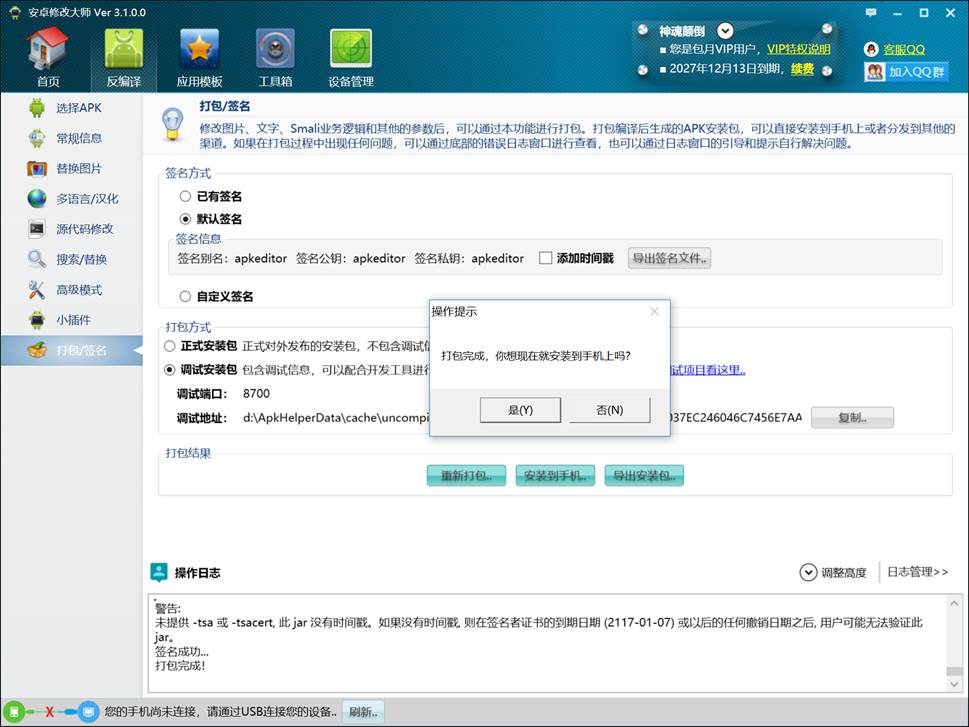The image size is (969, 727).
Task: Click the 刷新 button in status bar
Action: [x=363, y=712]
